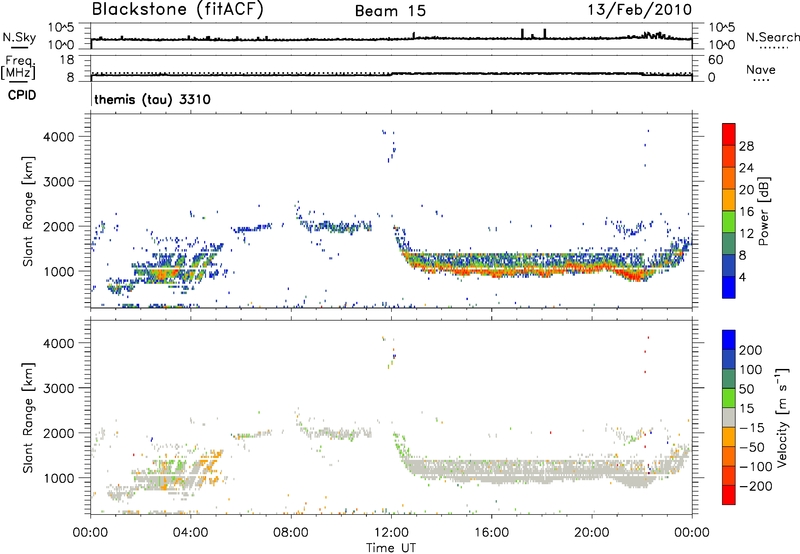Select the 3000 km tick in power panel
The image size is (800, 554).
click(58, 182)
